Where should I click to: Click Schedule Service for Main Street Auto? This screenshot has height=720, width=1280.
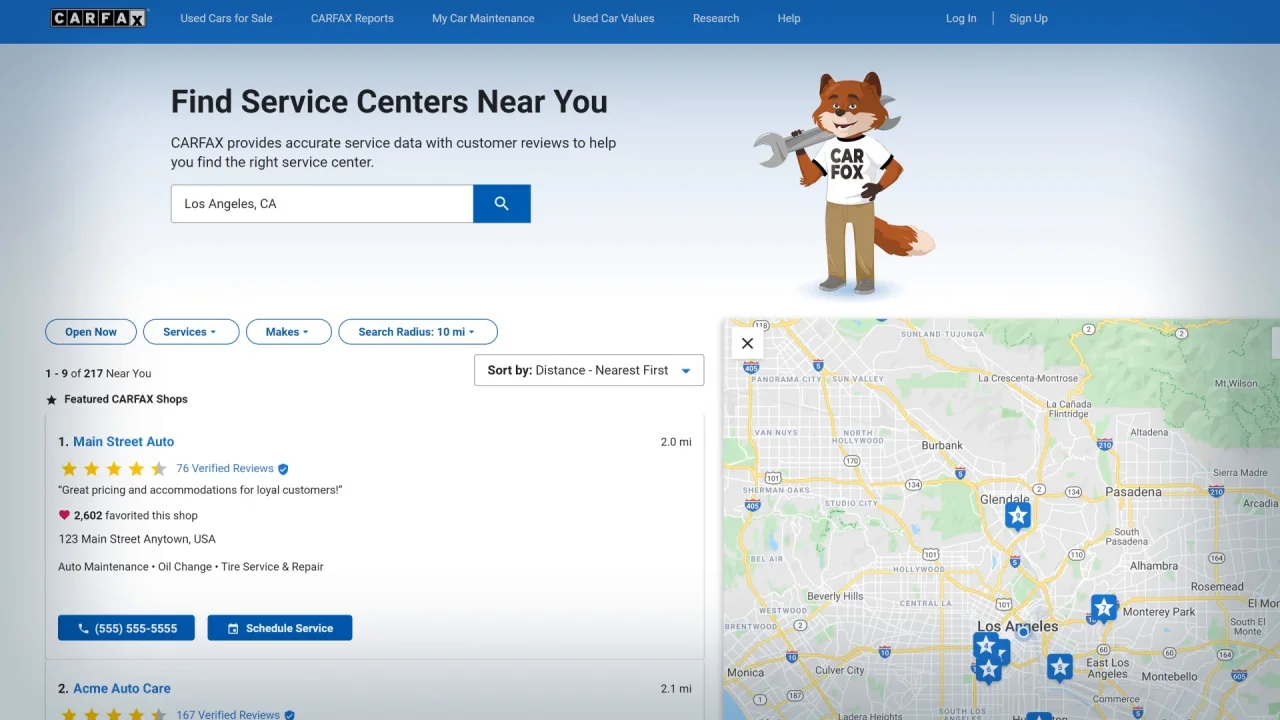pyautogui.click(x=280, y=628)
